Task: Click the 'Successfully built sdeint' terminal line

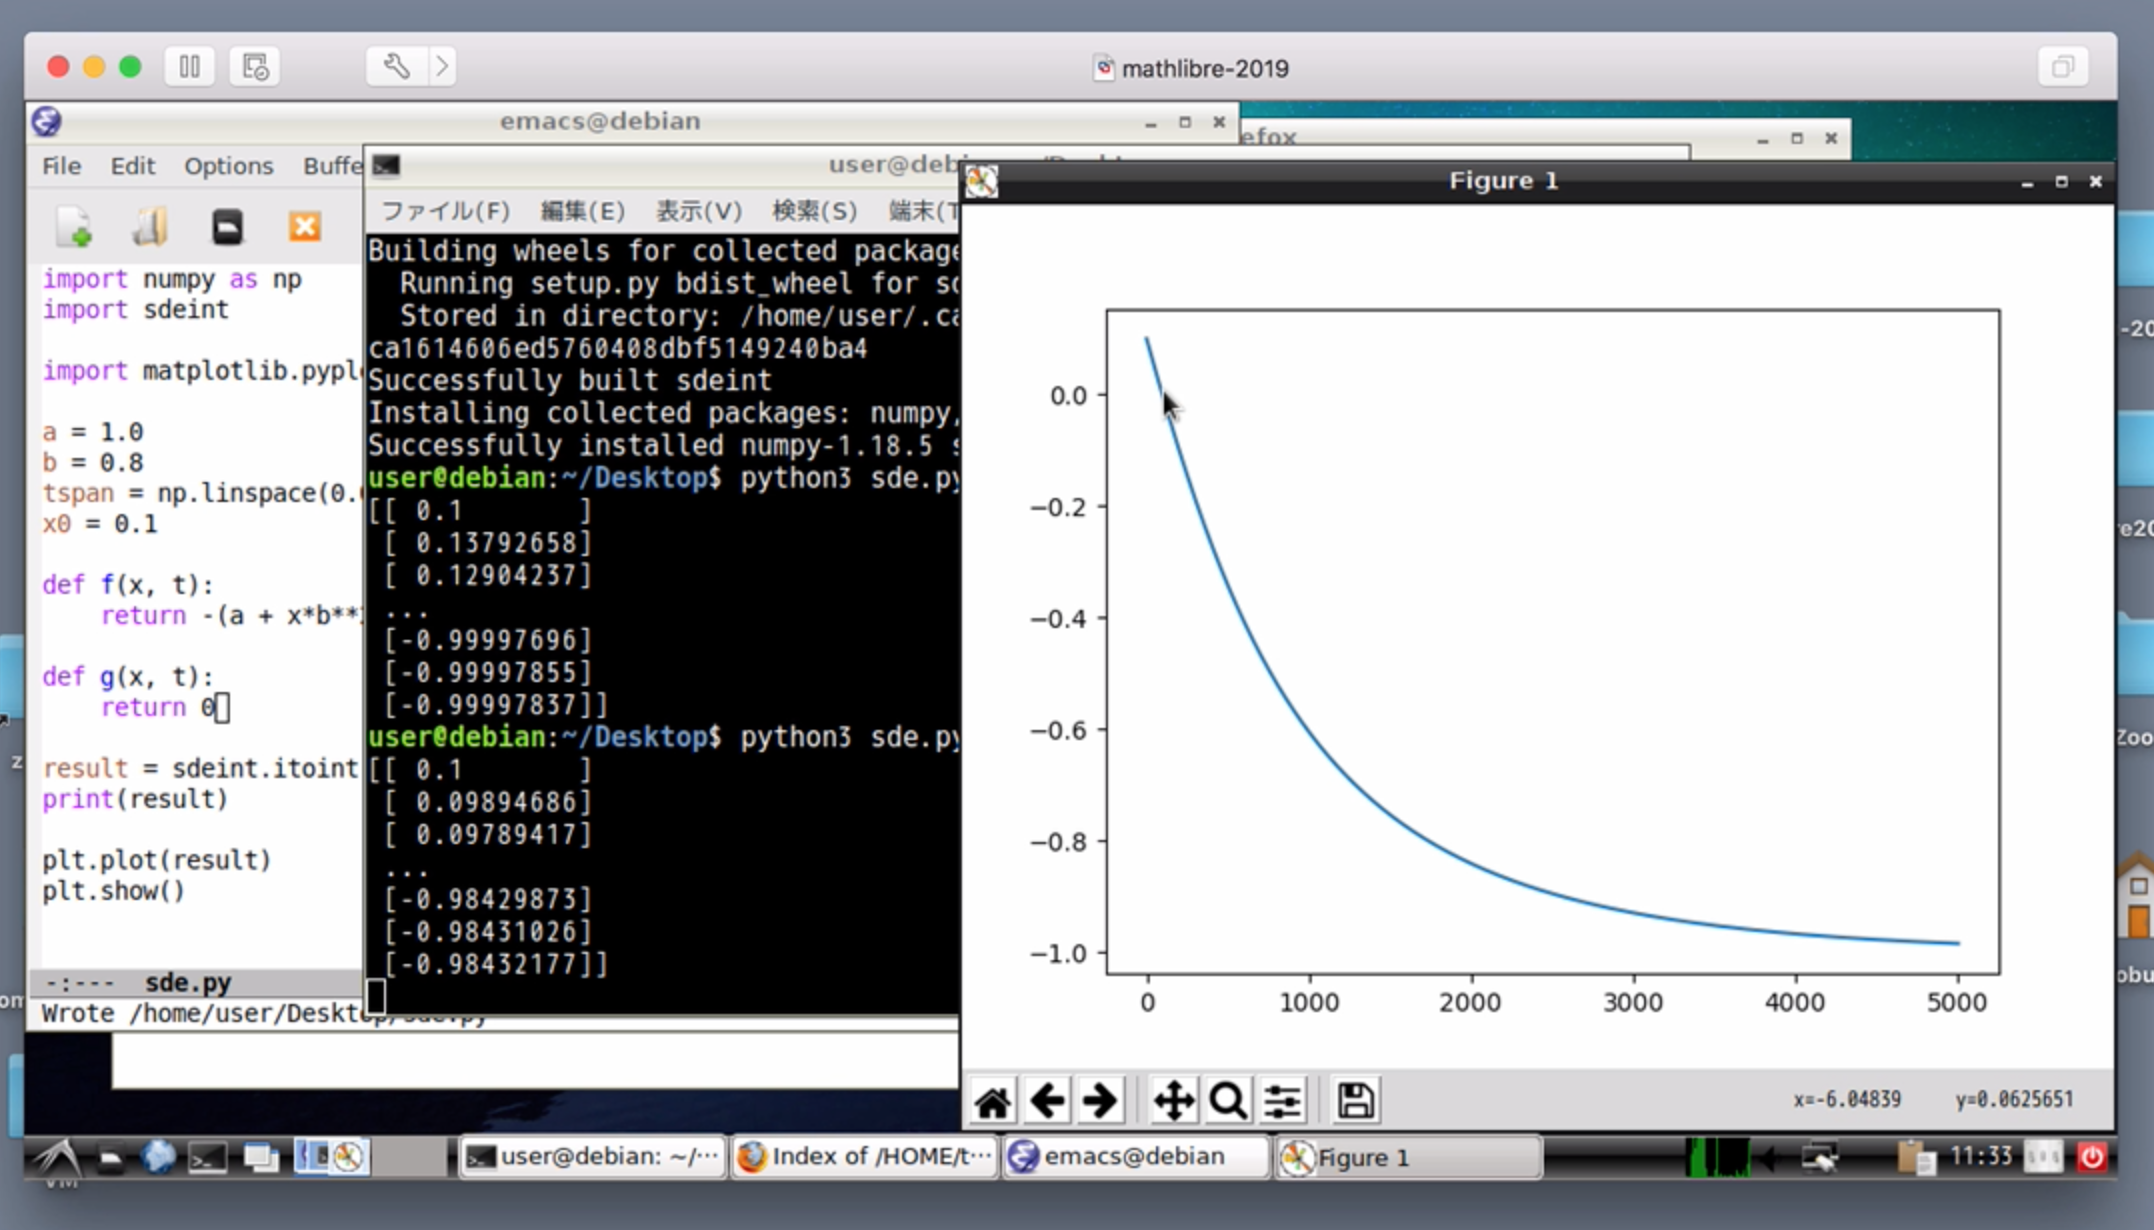Action: [570, 381]
